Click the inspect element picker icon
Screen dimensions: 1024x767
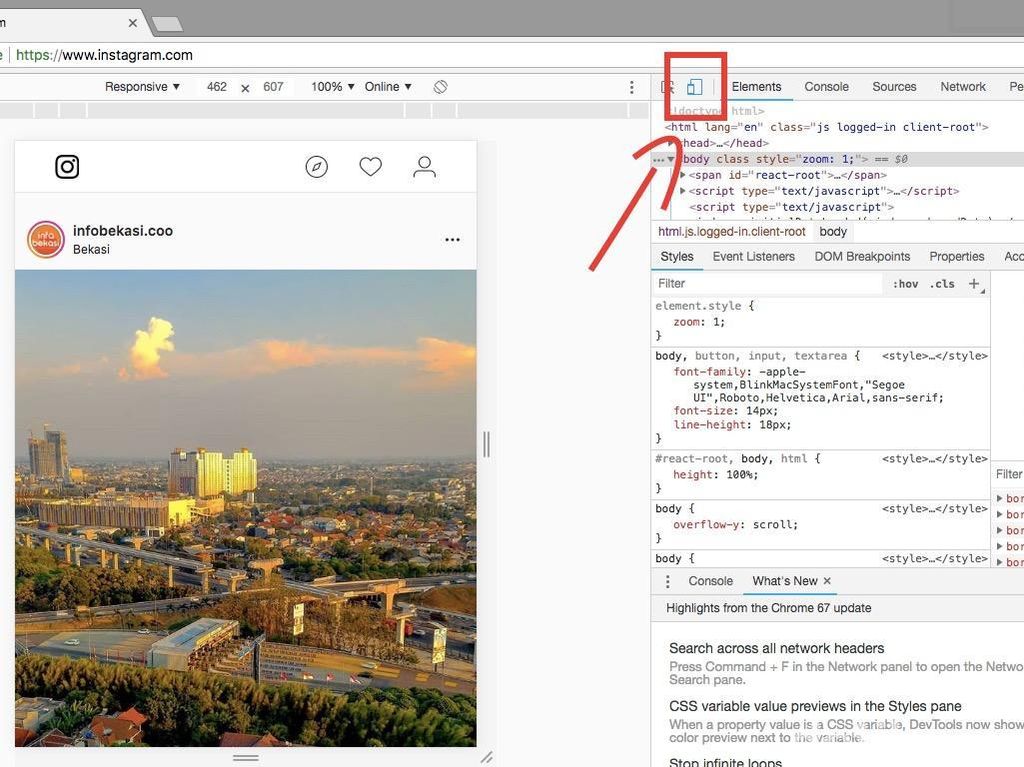pos(667,87)
